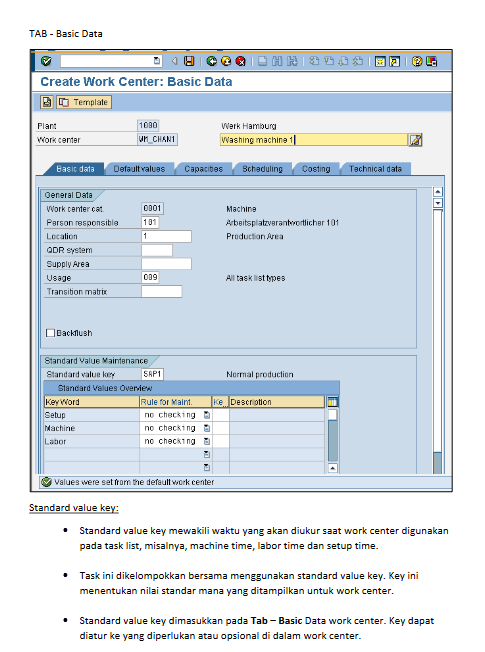This screenshot has width=485, height=652.
Task: Click the Generate Shortcut icon
Action: click(x=394, y=62)
